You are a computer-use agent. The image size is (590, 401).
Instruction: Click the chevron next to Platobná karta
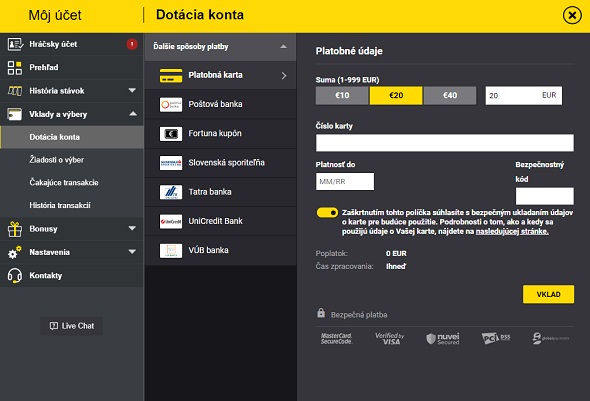284,76
